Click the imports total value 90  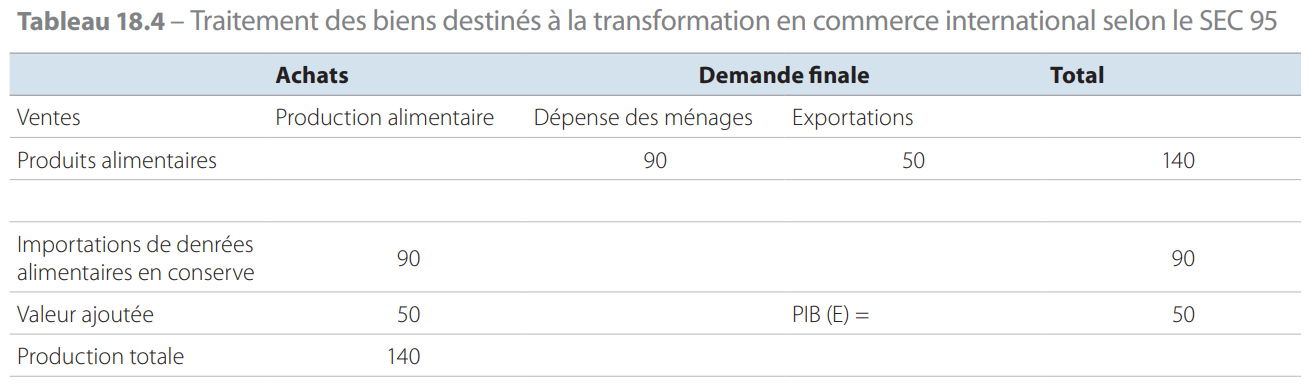click(x=1183, y=259)
